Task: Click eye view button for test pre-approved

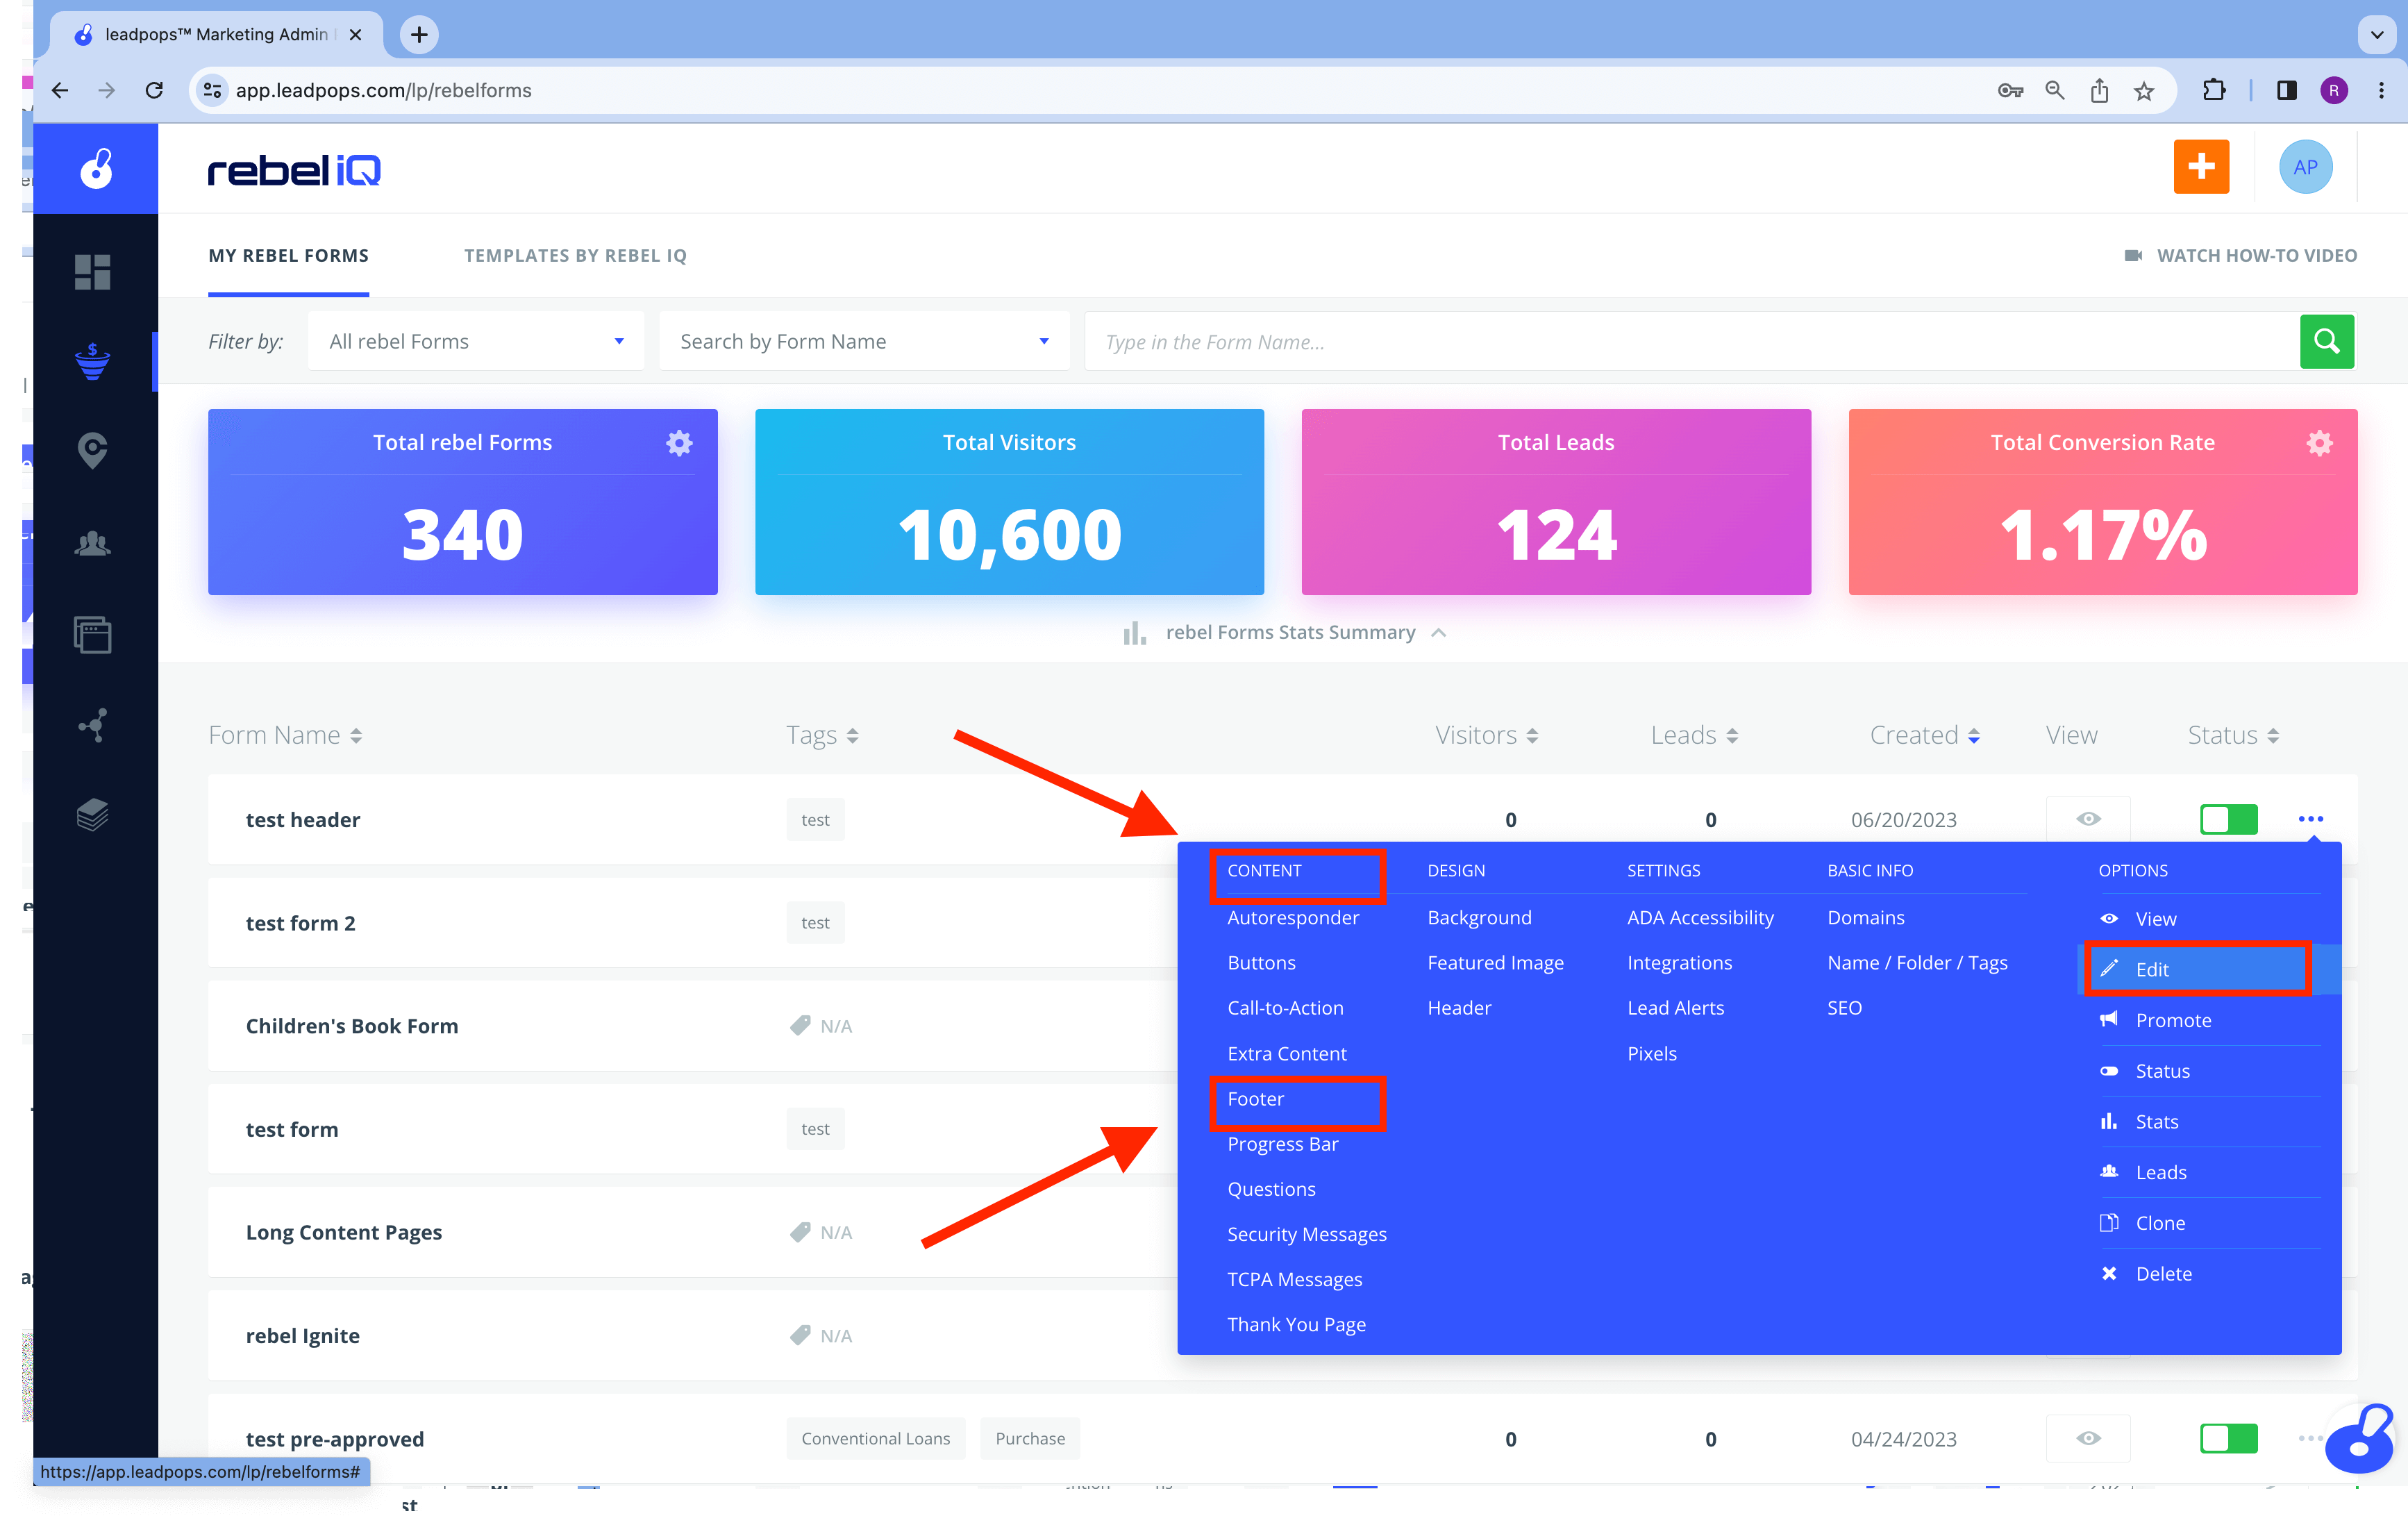Action: click(x=2088, y=1438)
